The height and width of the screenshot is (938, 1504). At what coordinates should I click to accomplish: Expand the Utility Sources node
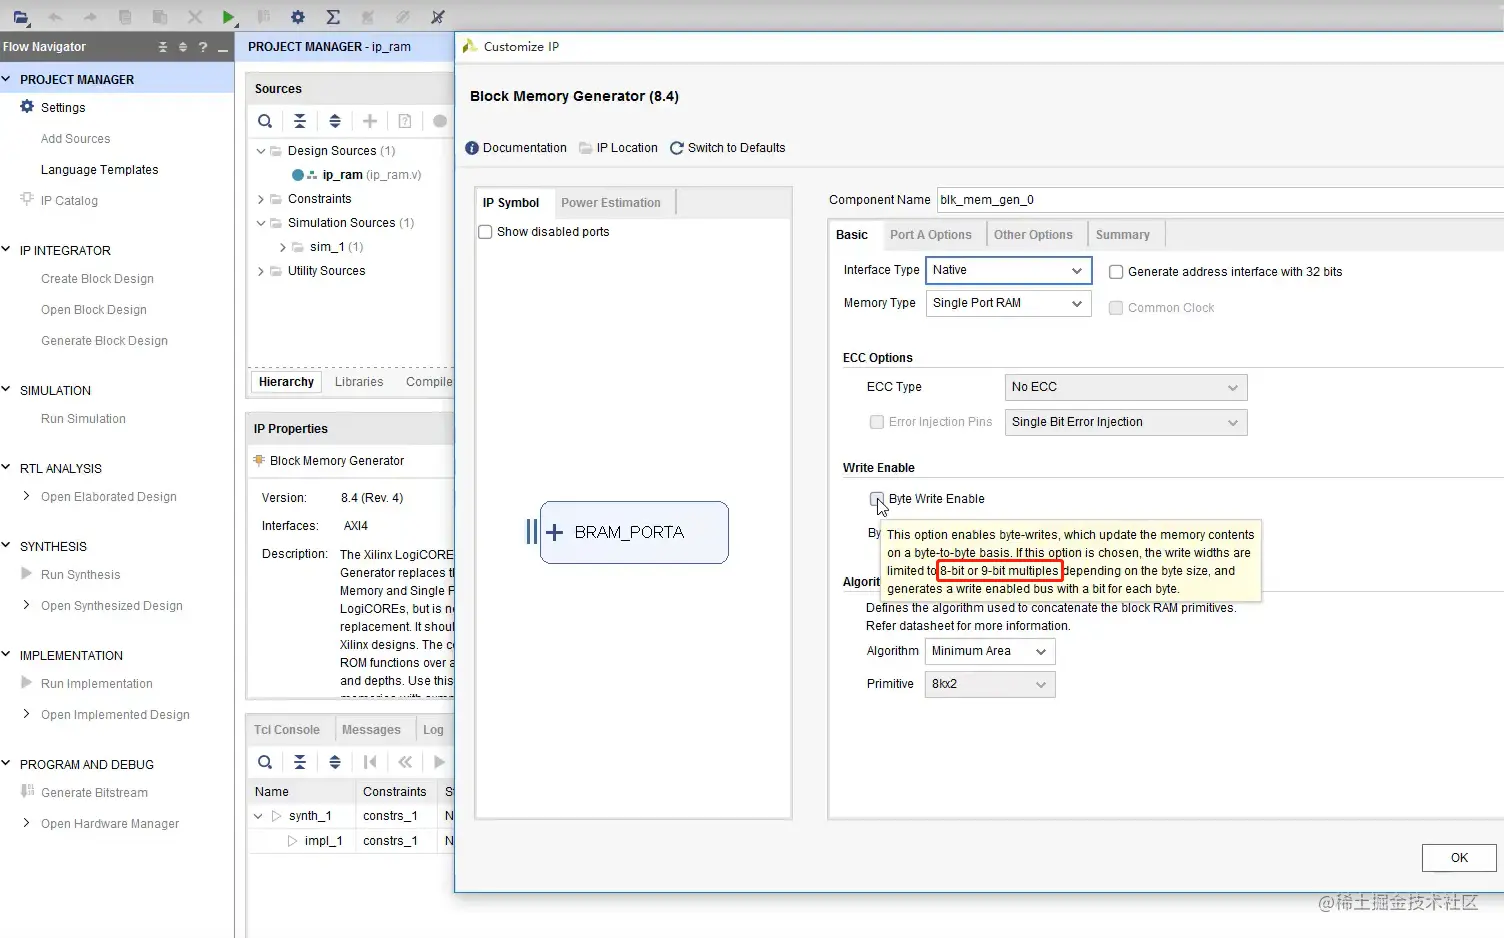pos(261,271)
